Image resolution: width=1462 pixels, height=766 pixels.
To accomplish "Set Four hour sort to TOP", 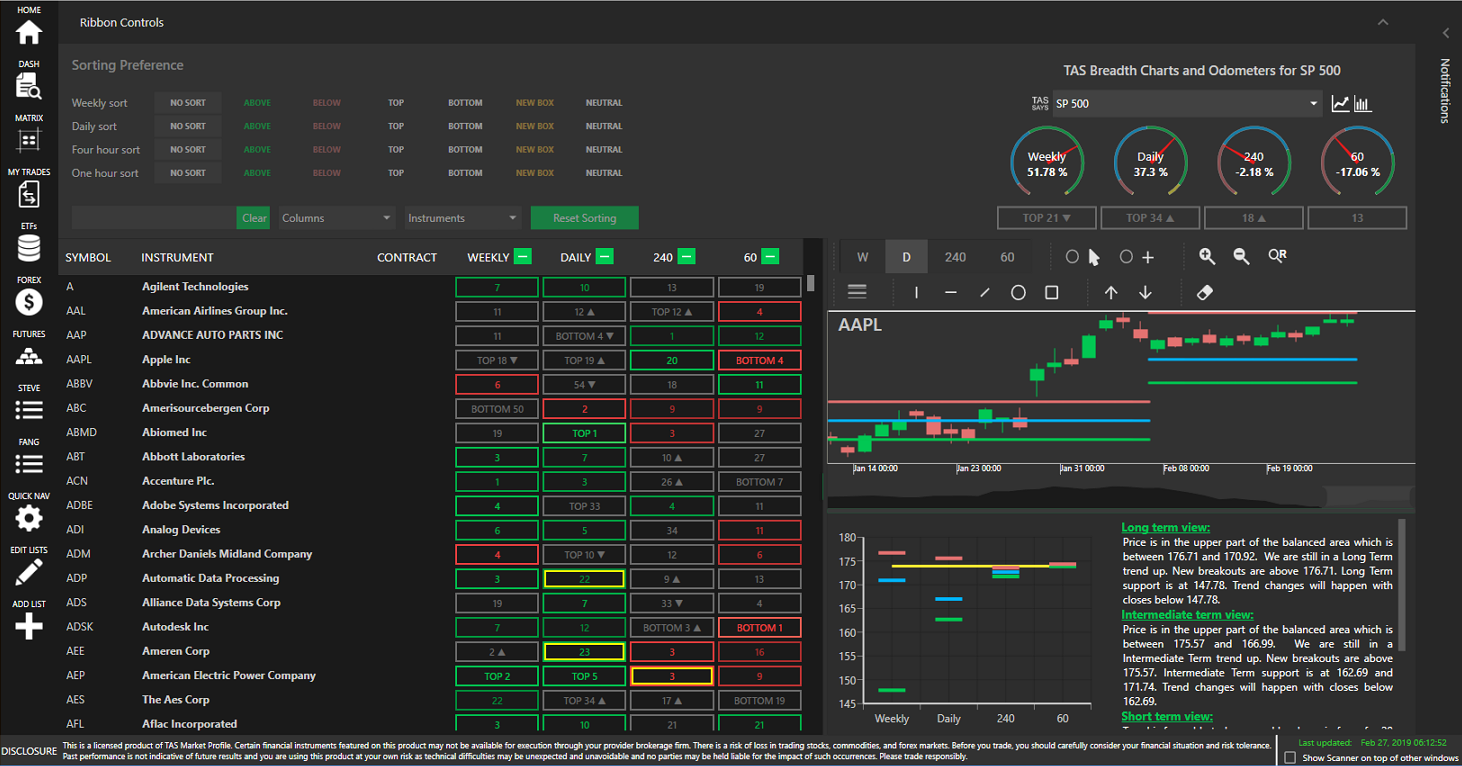I will pyautogui.click(x=396, y=149).
